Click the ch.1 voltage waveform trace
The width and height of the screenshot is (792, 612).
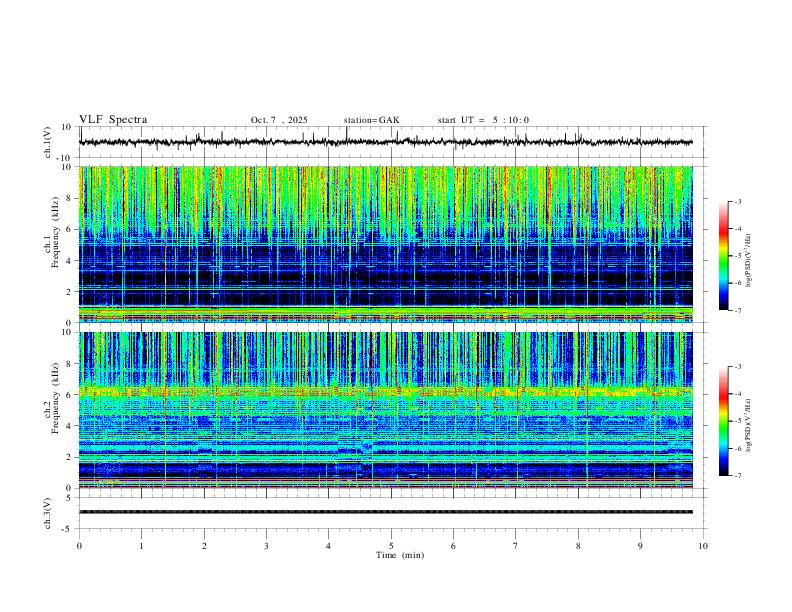click(x=386, y=142)
